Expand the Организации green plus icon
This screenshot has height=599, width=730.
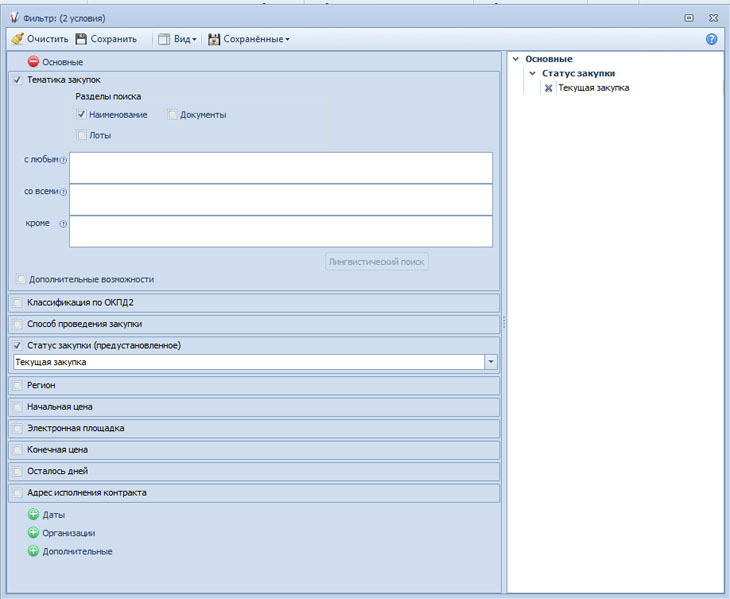33,533
